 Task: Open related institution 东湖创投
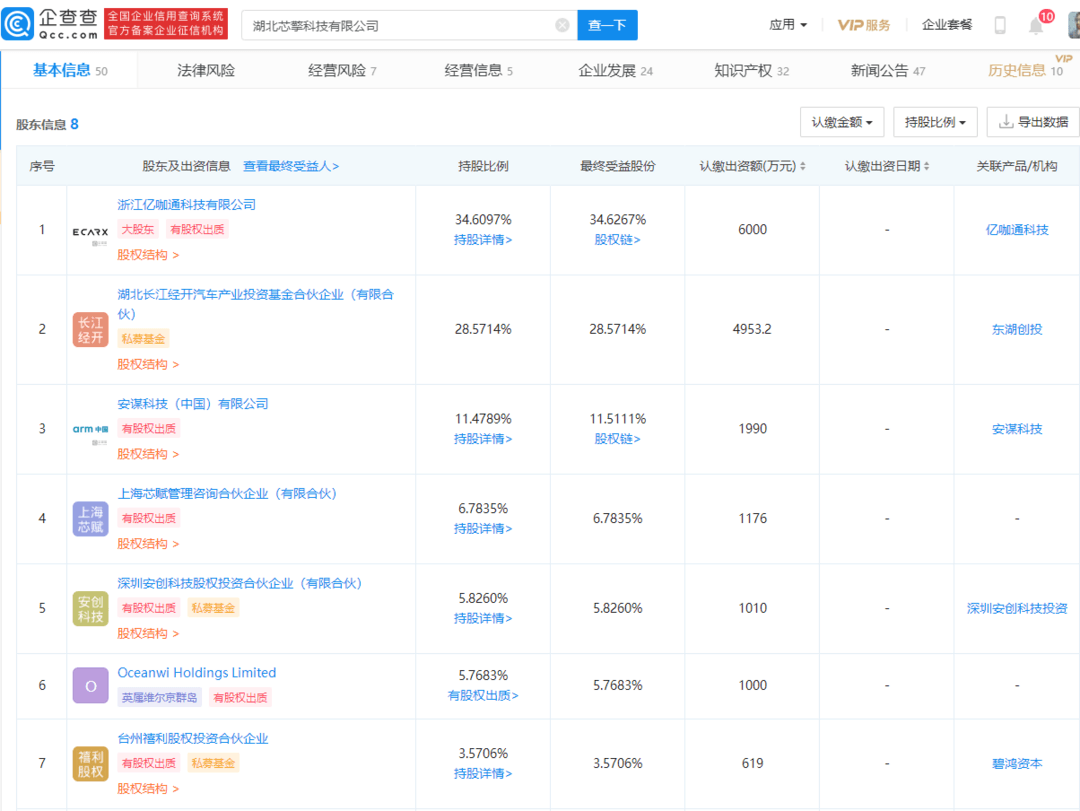(x=1017, y=329)
